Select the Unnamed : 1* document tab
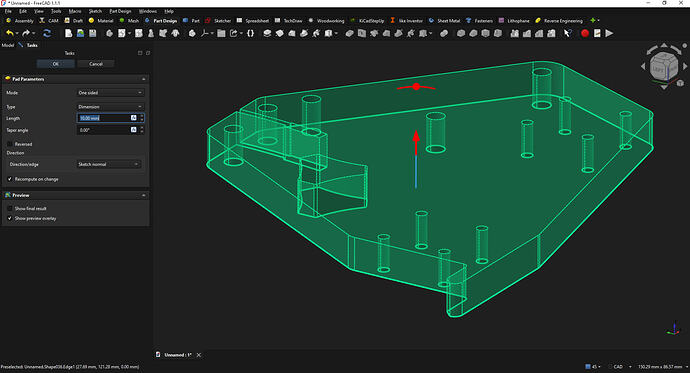 178,355
